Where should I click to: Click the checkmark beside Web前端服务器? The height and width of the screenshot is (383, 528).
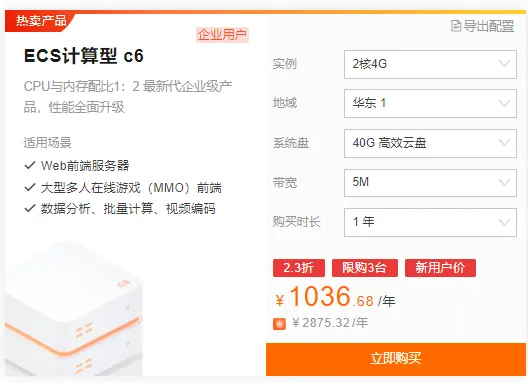[30, 165]
